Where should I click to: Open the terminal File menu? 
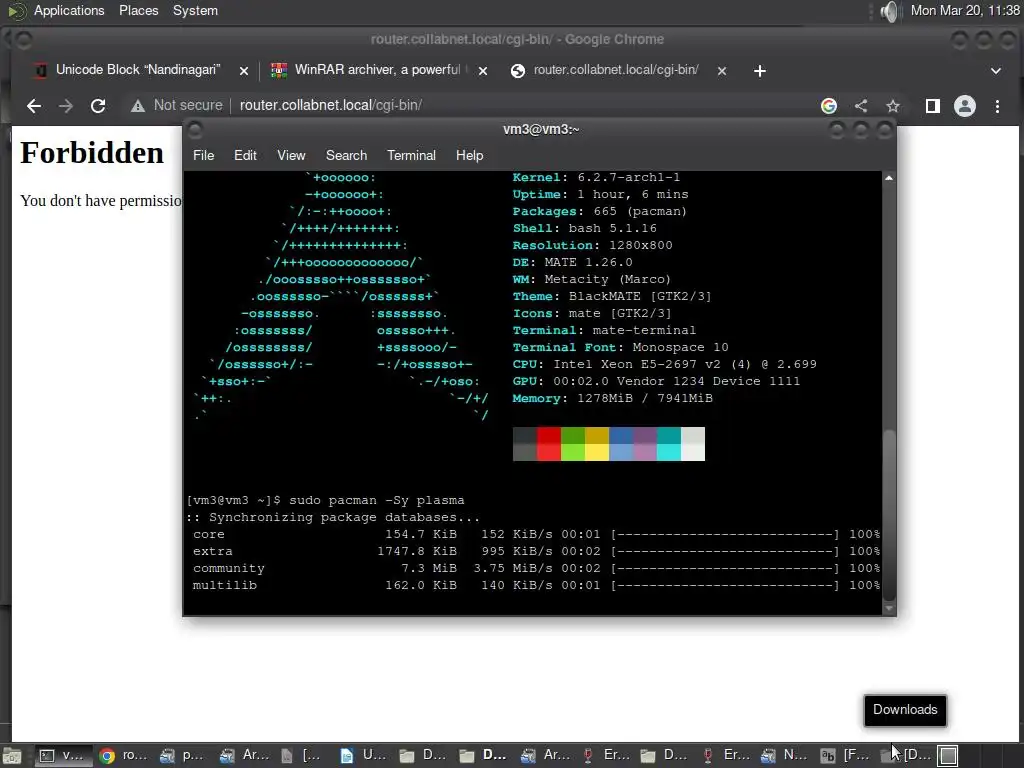coord(203,155)
